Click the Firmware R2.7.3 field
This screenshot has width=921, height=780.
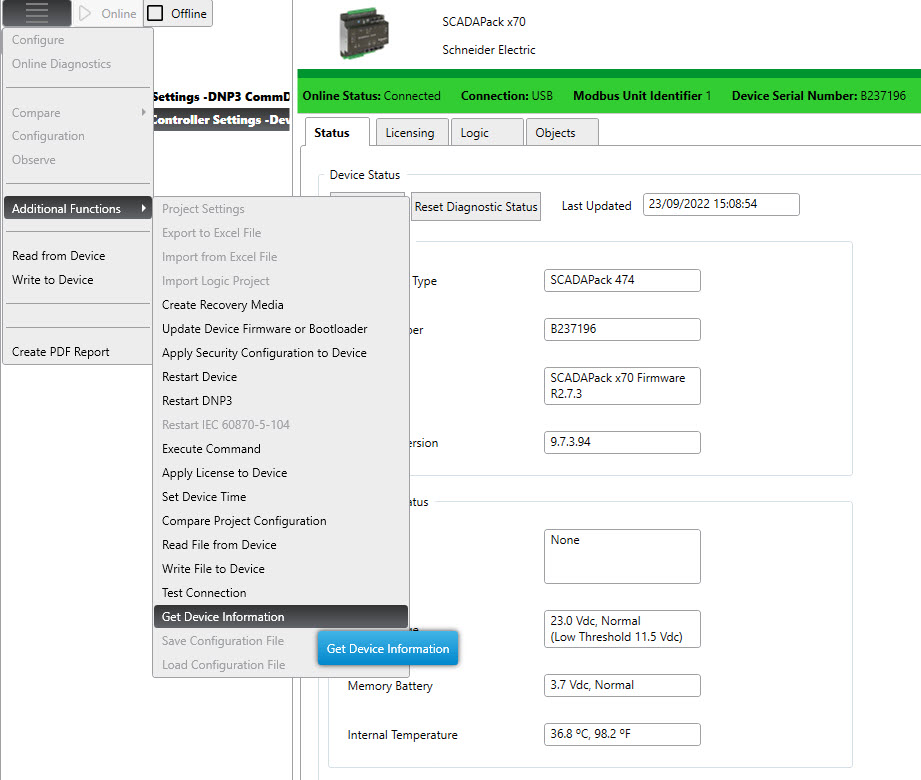click(622, 386)
